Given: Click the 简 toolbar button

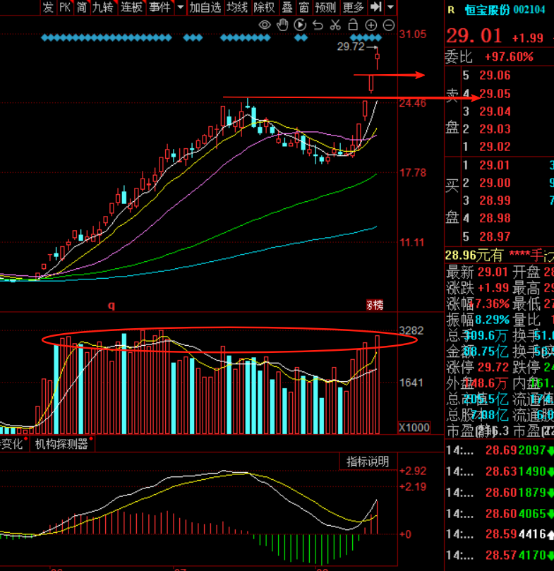Looking at the screenshot, I should tap(82, 7).
